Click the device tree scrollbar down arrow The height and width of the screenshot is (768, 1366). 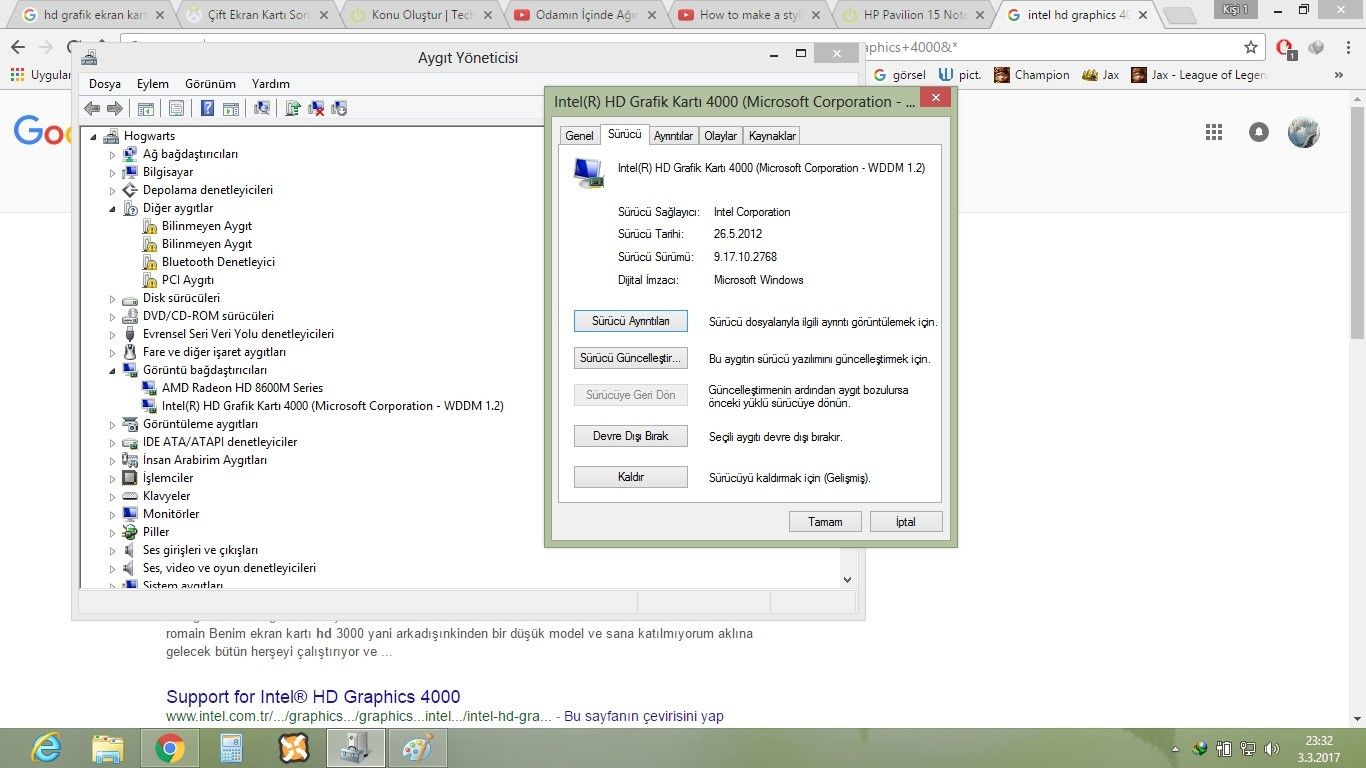[847, 579]
